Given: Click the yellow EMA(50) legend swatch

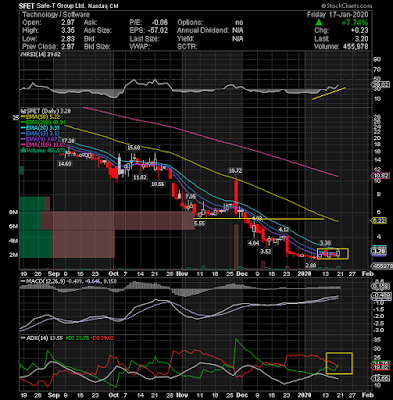Looking at the screenshot, I should click(23, 117).
